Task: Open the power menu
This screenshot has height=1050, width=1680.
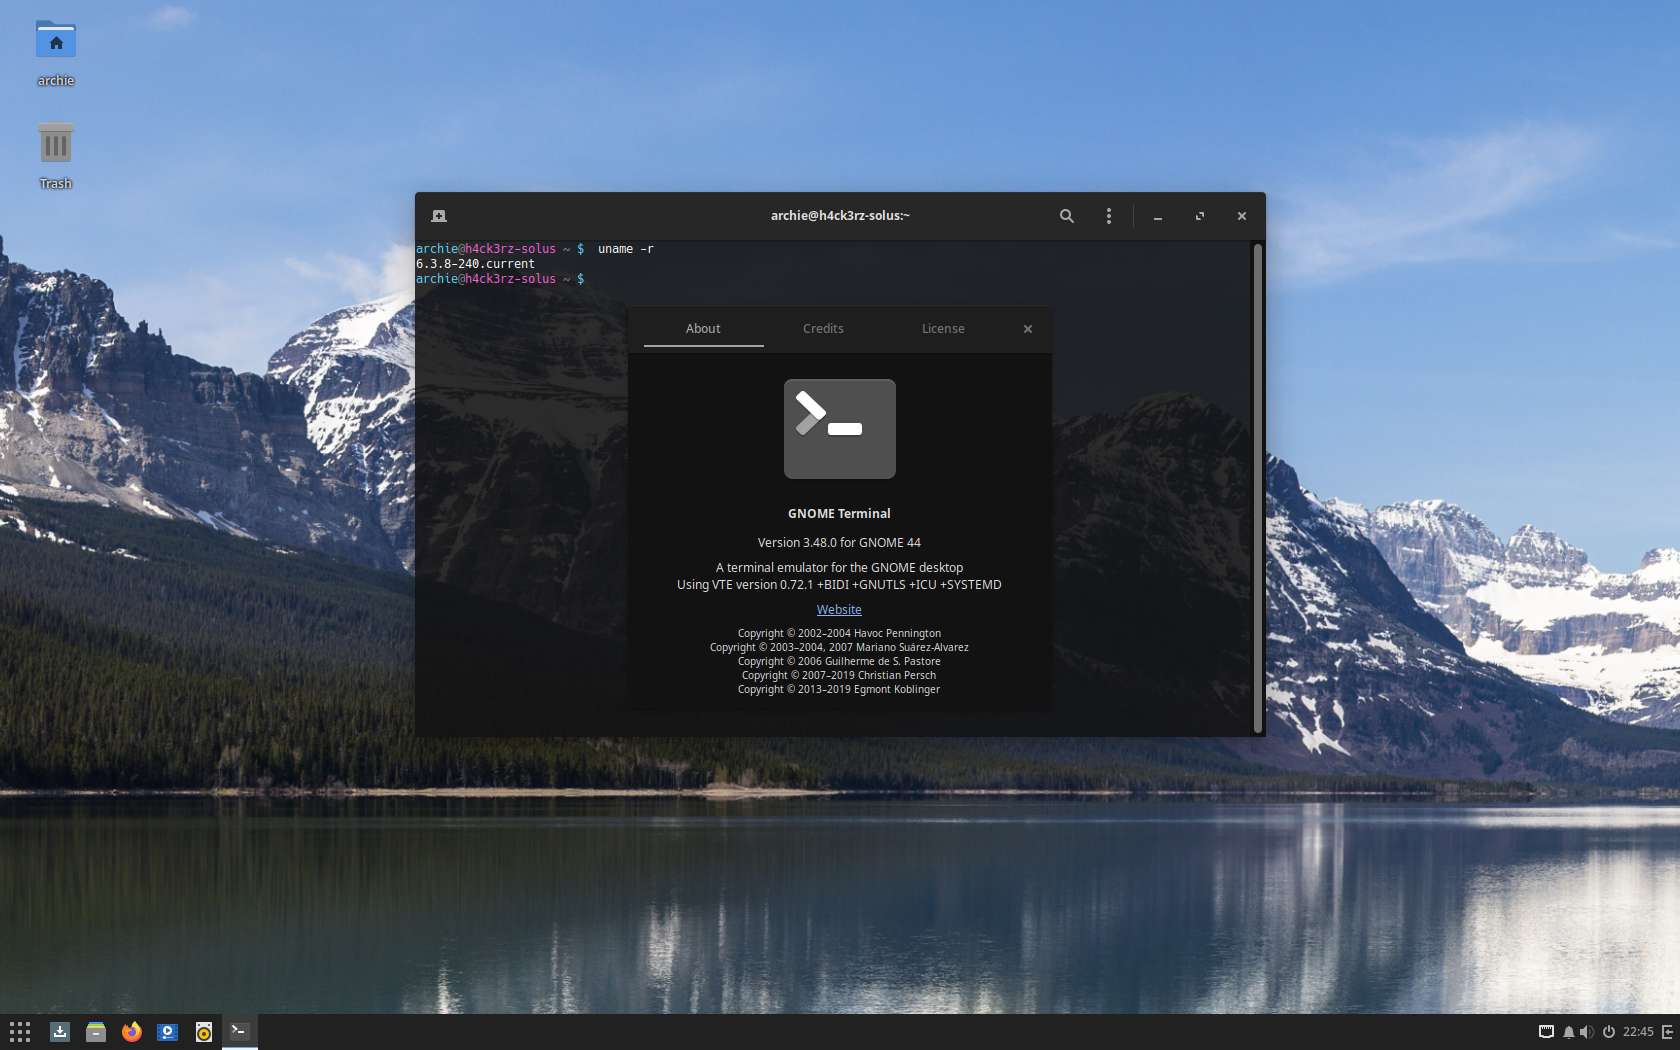Action: [x=1609, y=1032]
